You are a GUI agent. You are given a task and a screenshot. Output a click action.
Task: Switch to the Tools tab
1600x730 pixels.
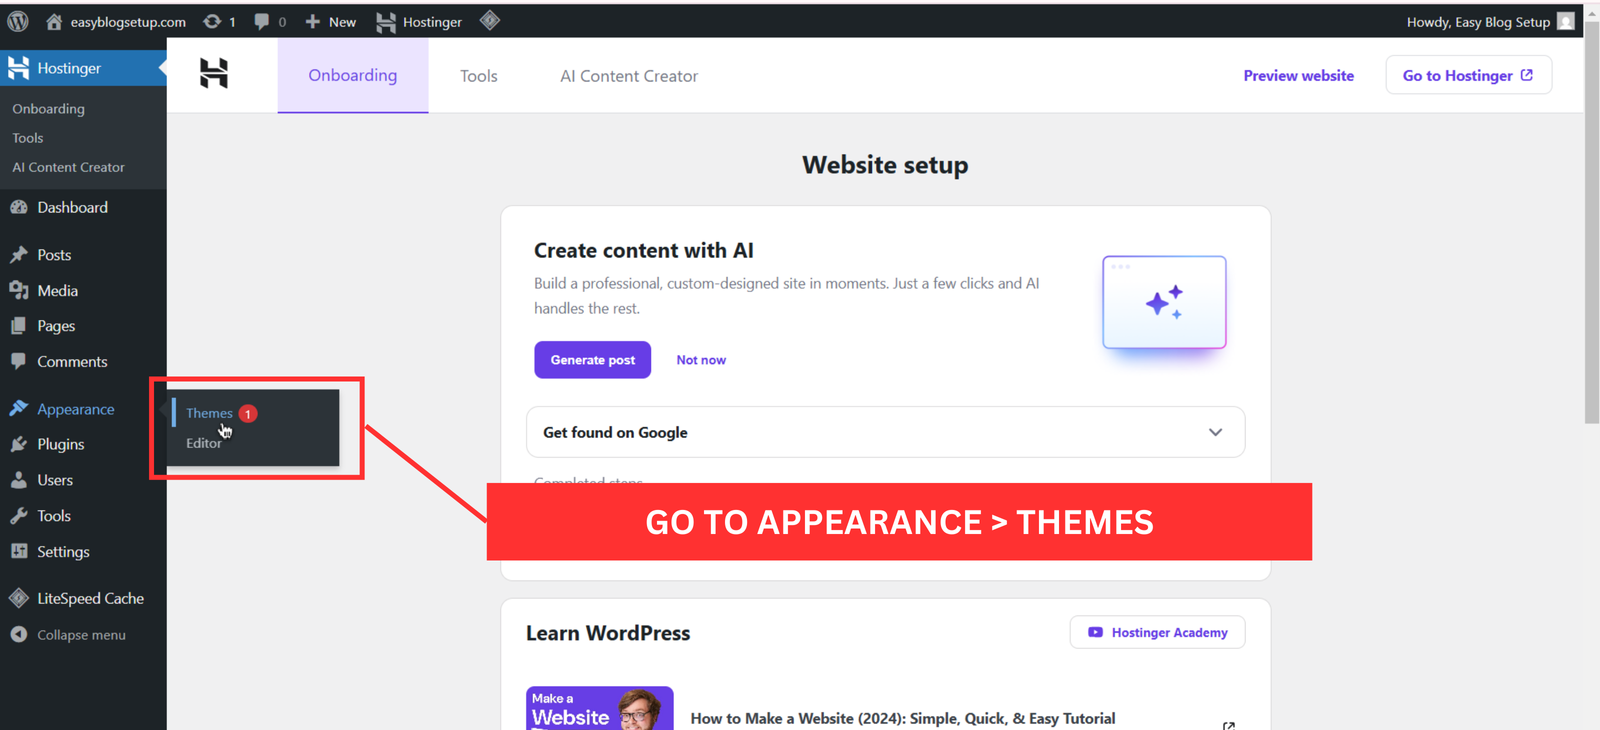point(479,76)
